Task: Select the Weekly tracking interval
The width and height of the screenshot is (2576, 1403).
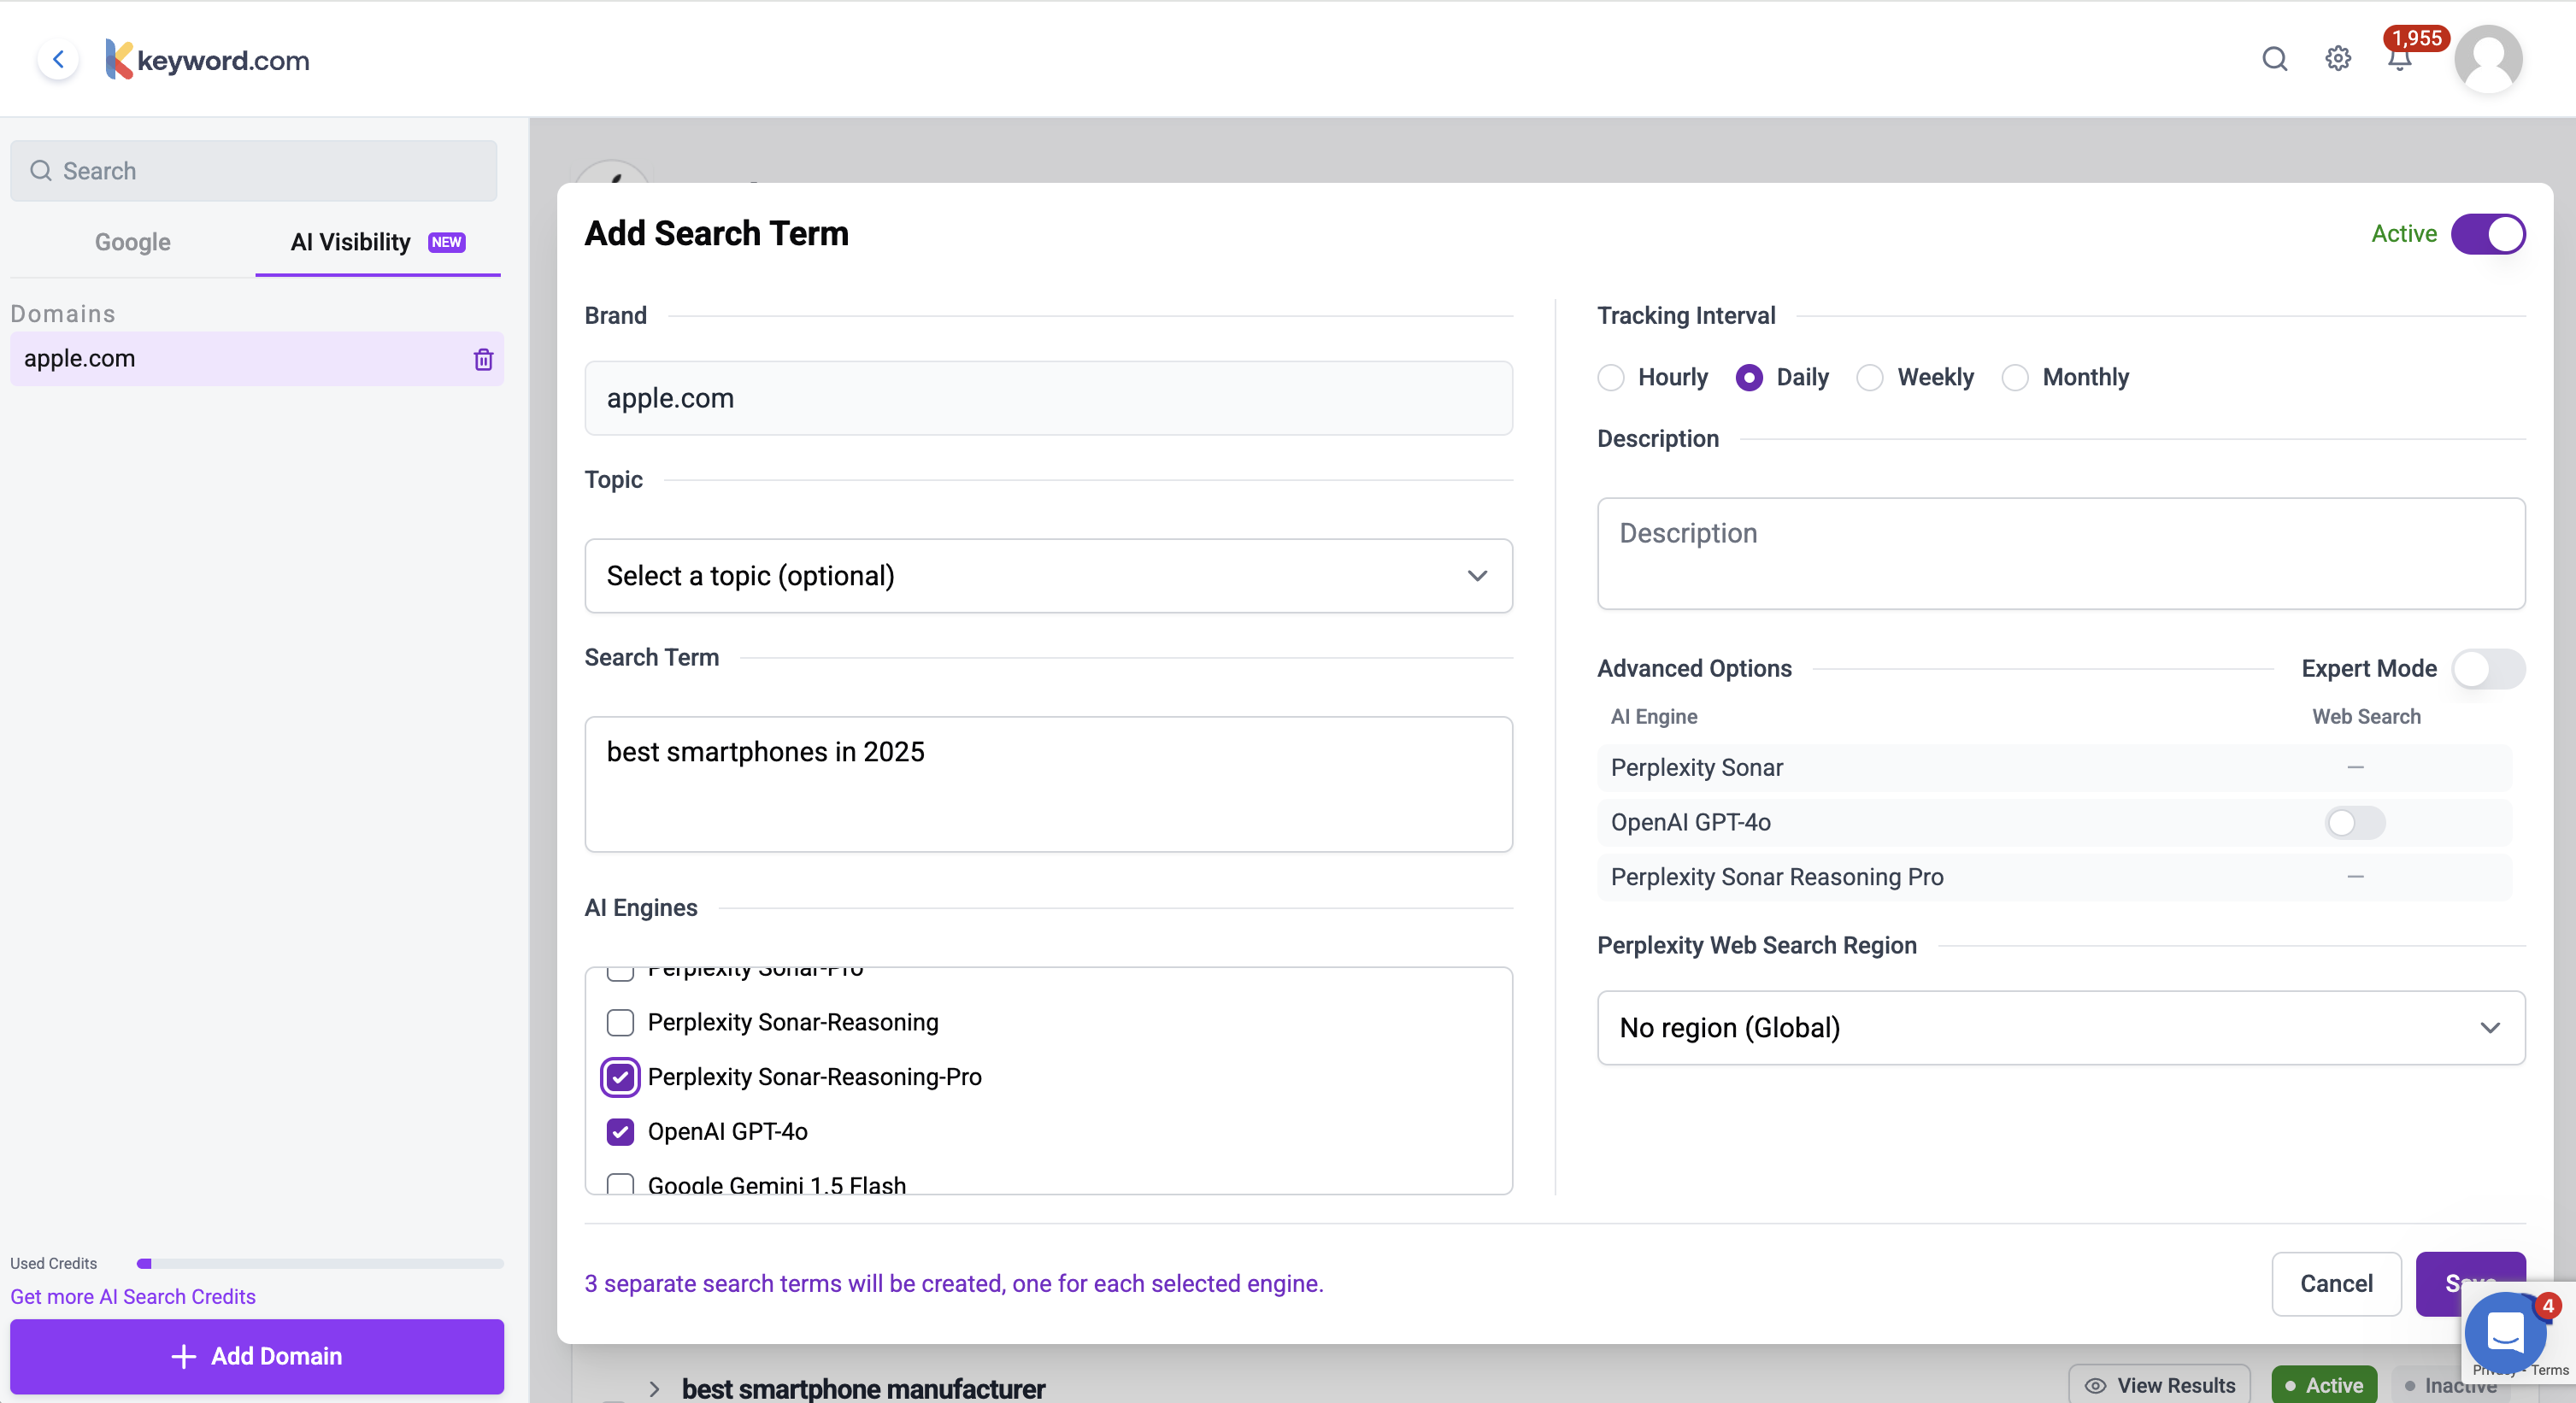Action: click(x=1869, y=377)
